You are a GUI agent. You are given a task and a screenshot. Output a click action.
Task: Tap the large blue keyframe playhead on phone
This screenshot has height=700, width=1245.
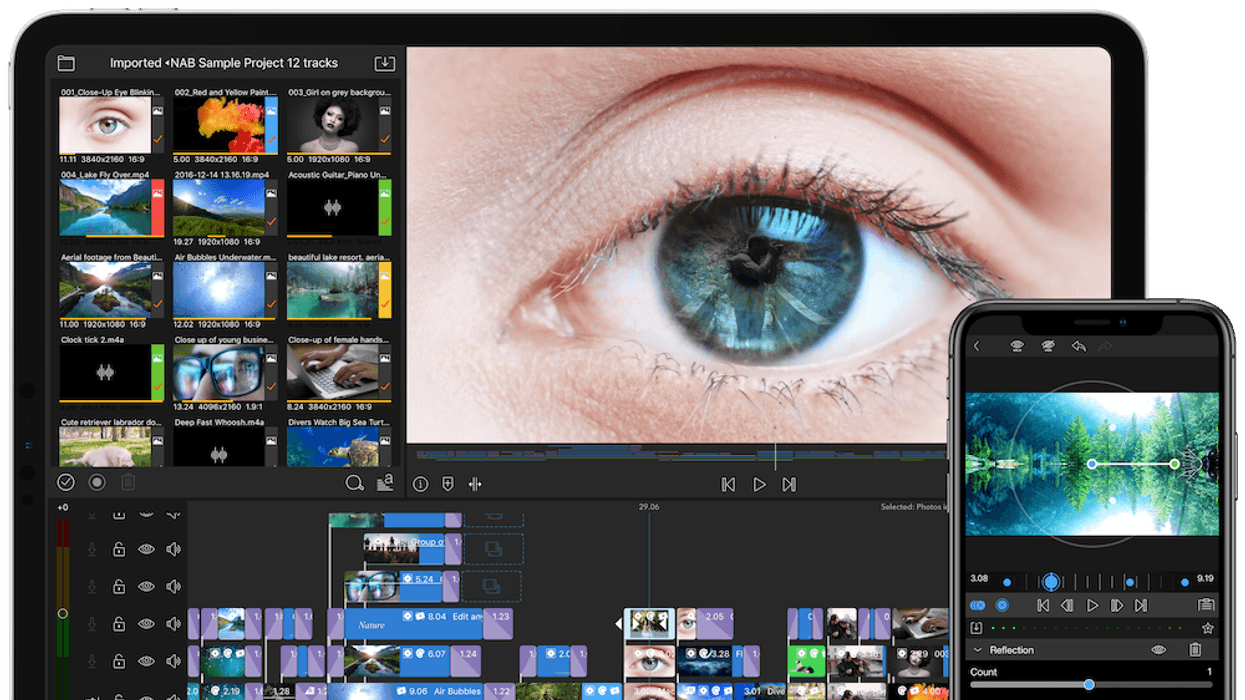click(1051, 581)
